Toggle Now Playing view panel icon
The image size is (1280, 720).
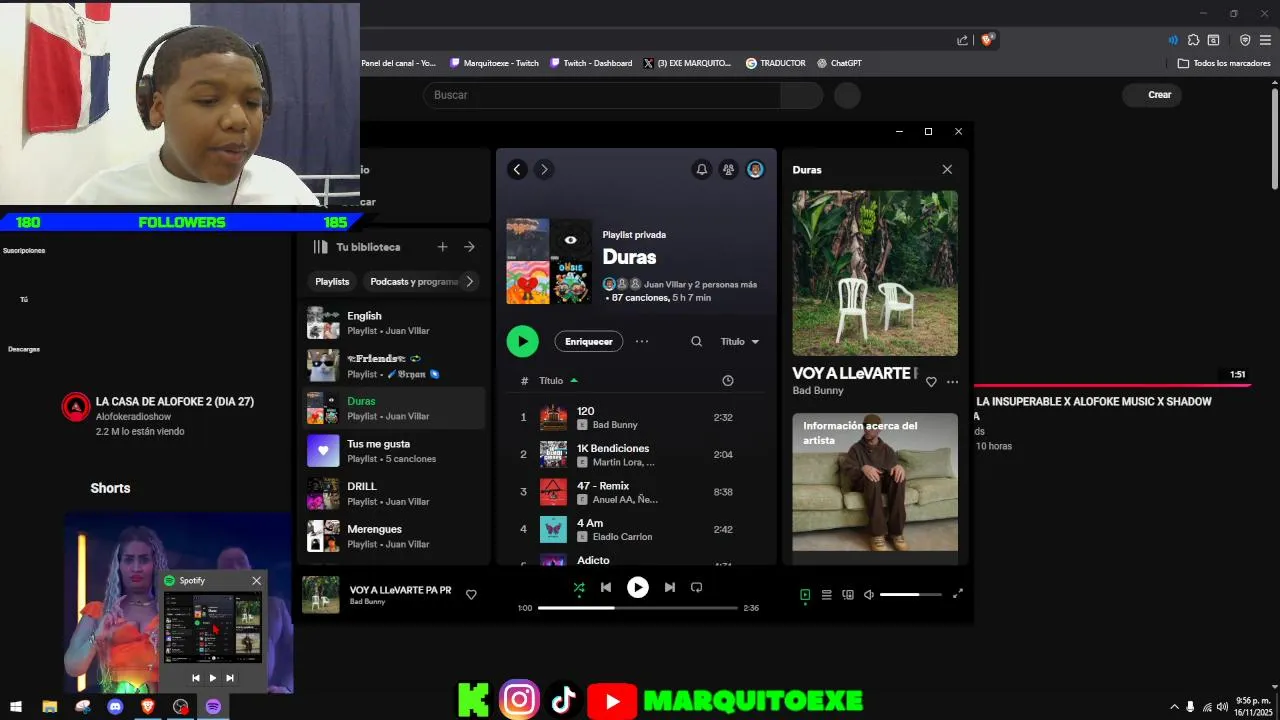pos(805,595)
